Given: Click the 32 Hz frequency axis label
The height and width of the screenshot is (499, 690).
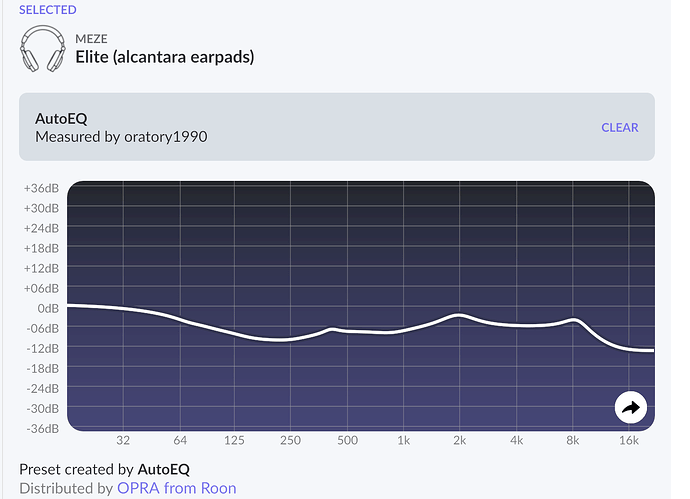Looking at the screenshot, I should (x=123, y=441).
